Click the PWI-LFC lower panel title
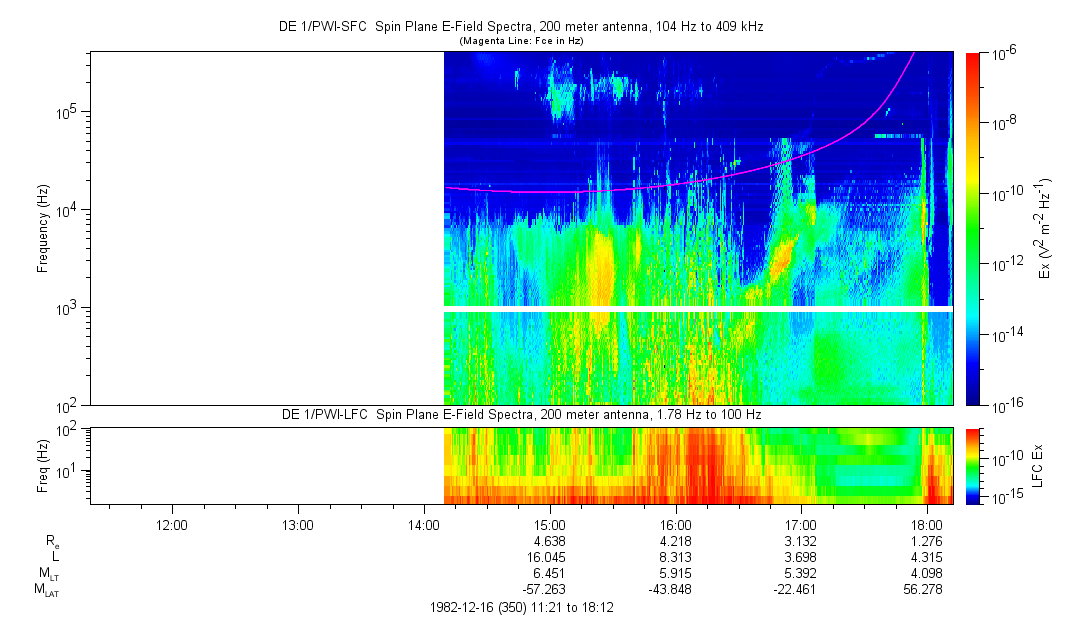The width and height of the screenshot is (1083, 620). pyautogui.click(x=520, y=414)
